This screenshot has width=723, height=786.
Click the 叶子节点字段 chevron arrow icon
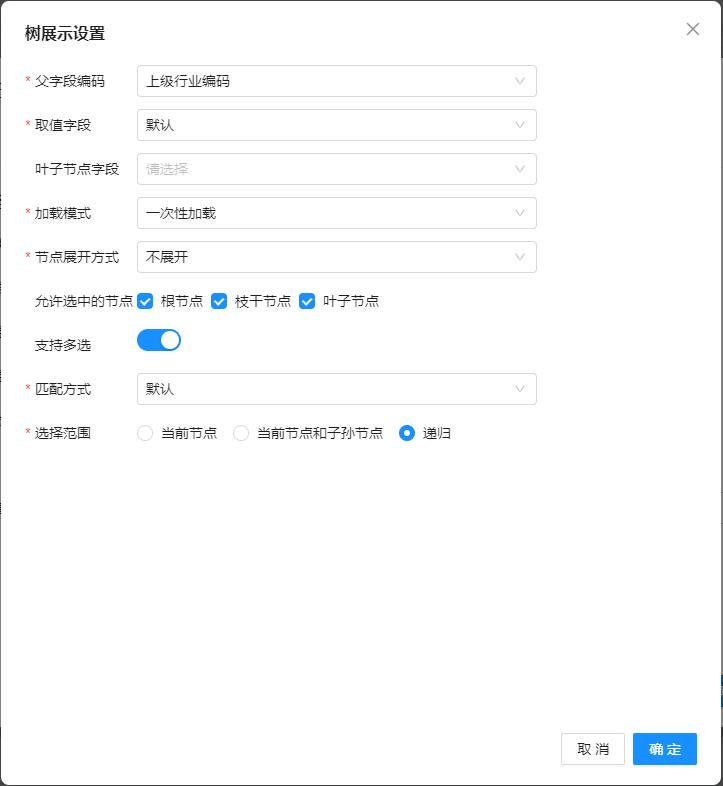click(520, 169)
